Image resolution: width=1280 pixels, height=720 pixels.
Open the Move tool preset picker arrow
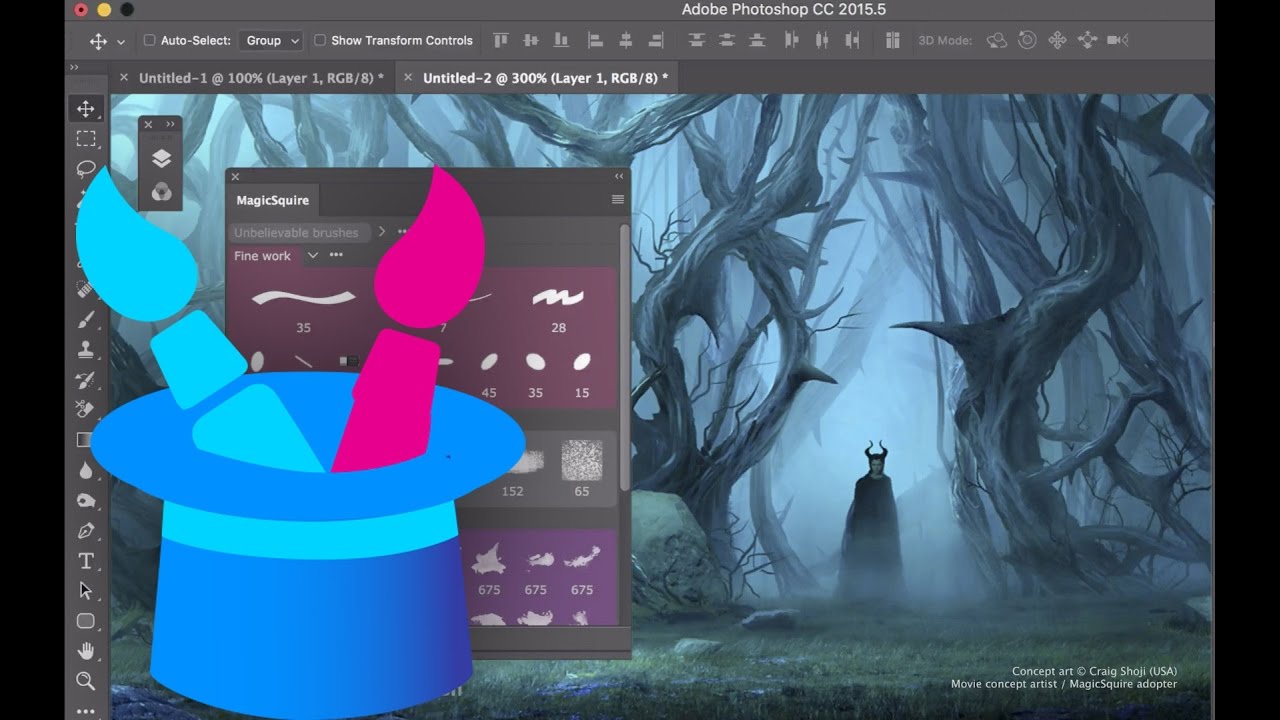(121, 42)
